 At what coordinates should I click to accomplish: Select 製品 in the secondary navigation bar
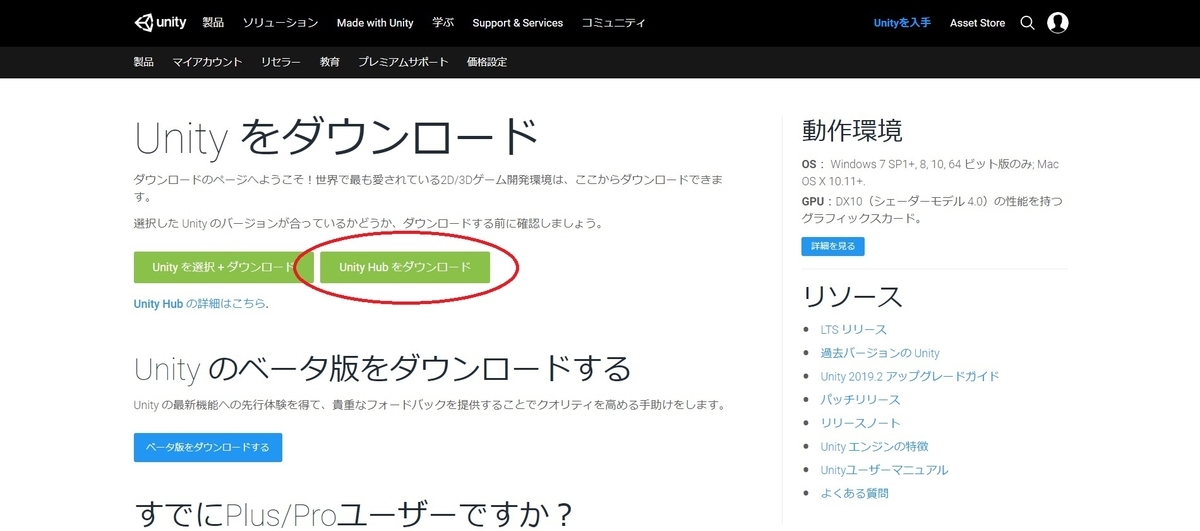point(144,62)
